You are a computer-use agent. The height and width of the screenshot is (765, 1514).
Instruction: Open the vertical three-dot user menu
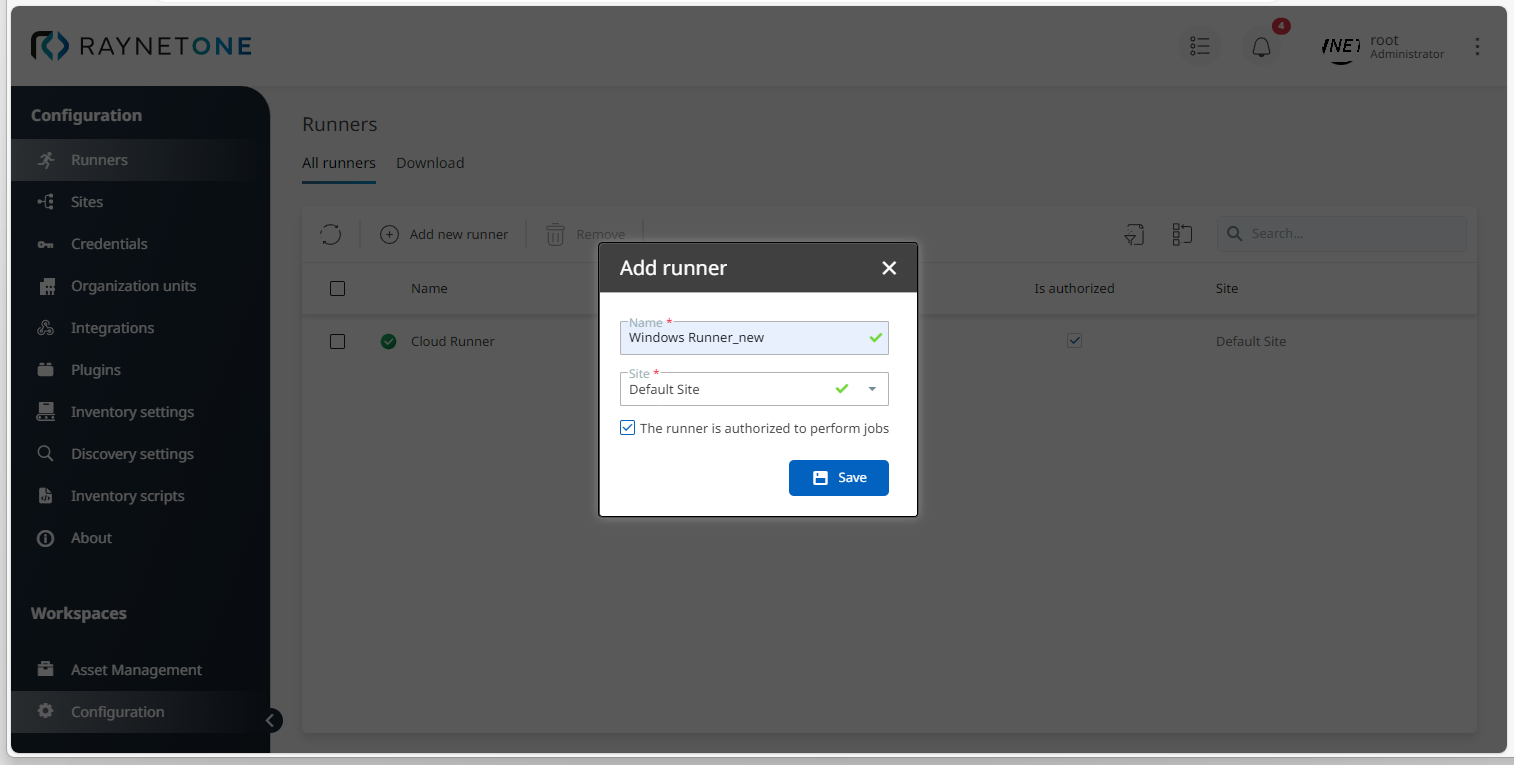pyautogui.click(x=1477, y=47)
